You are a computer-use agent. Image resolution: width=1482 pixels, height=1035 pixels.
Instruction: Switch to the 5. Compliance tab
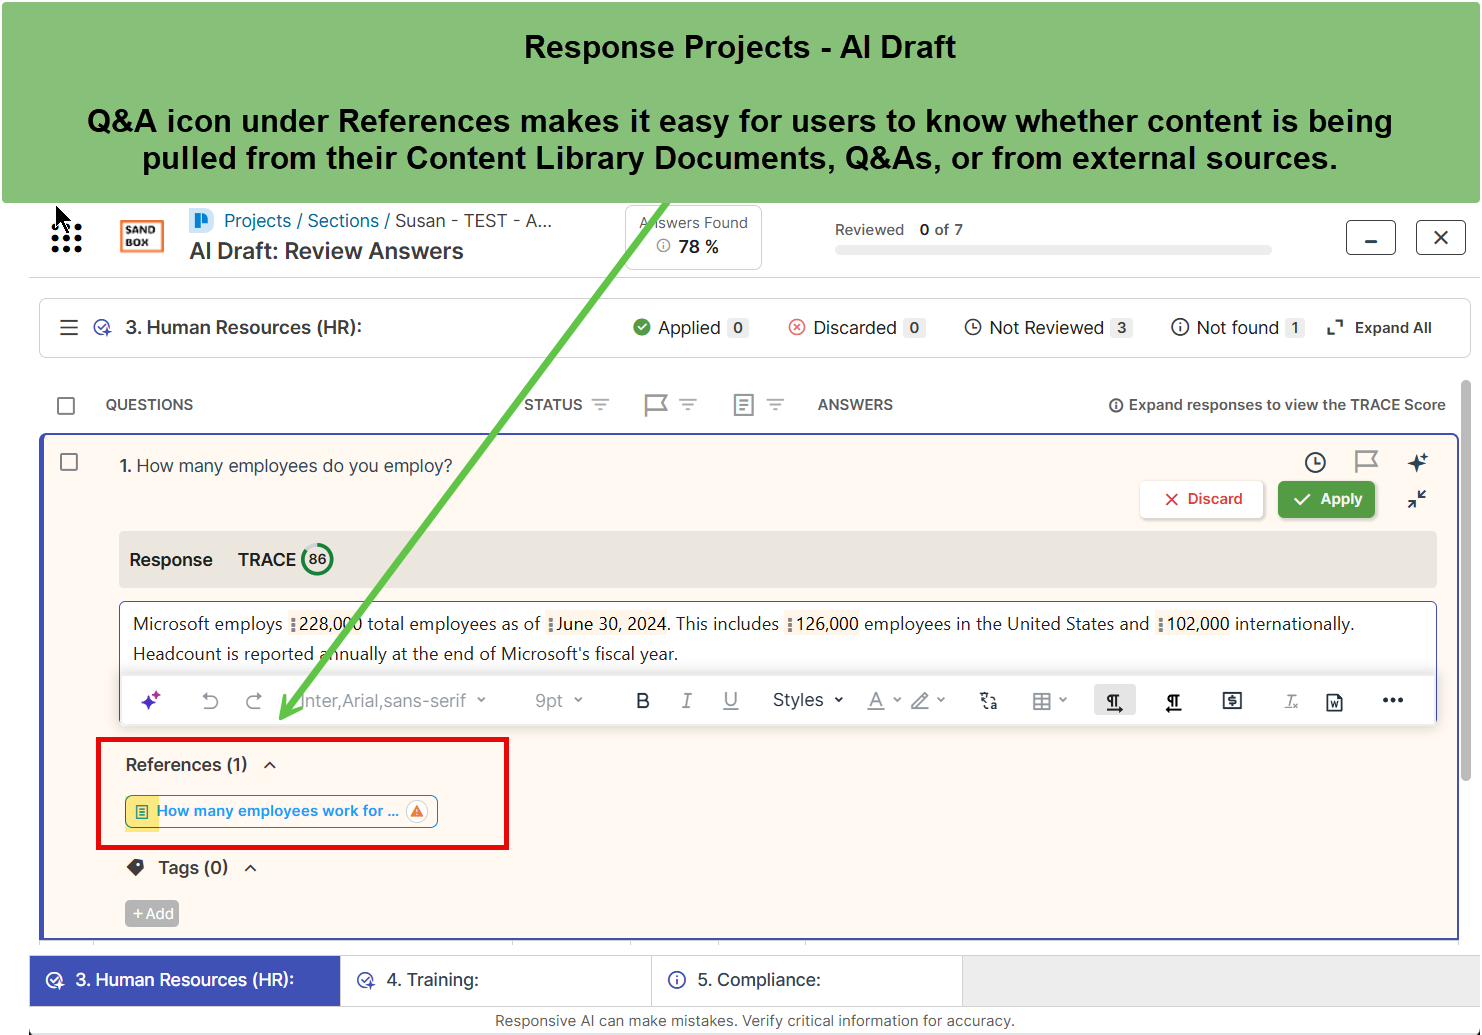(807, 981)
